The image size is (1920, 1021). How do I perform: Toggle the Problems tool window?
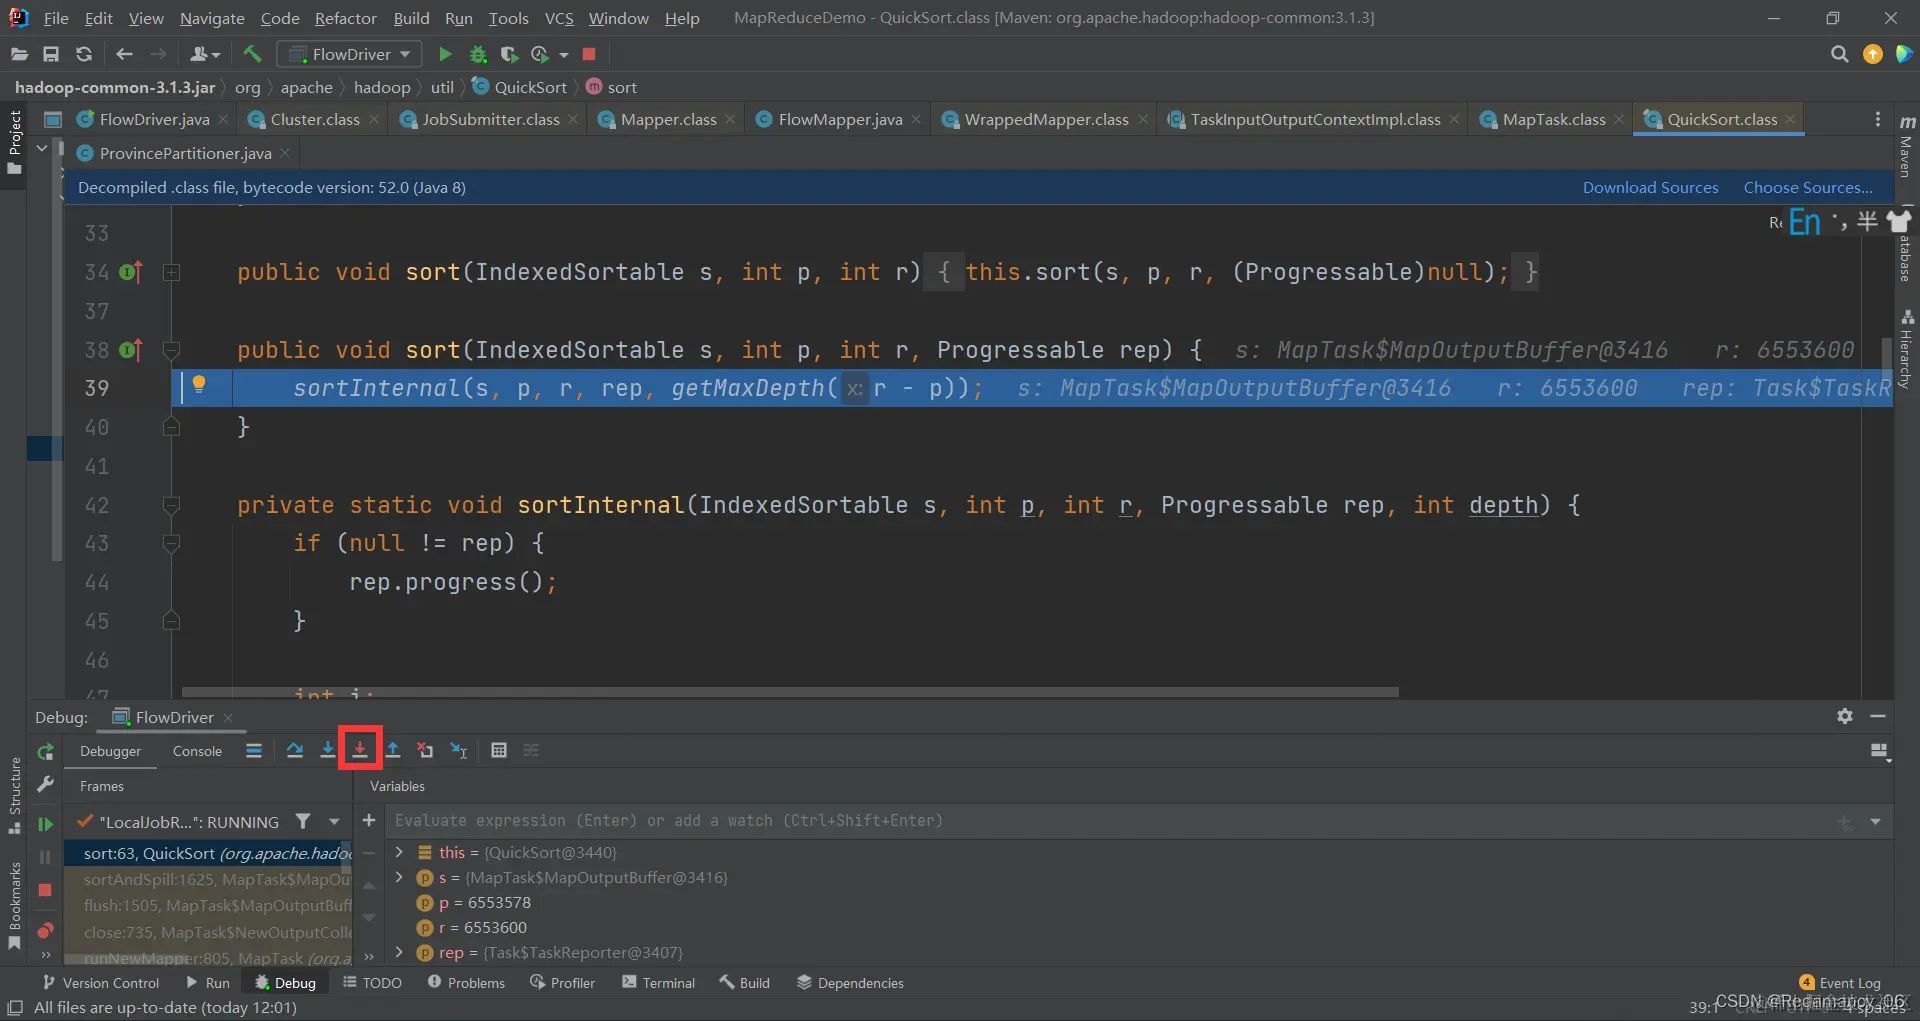pos(466,983)
